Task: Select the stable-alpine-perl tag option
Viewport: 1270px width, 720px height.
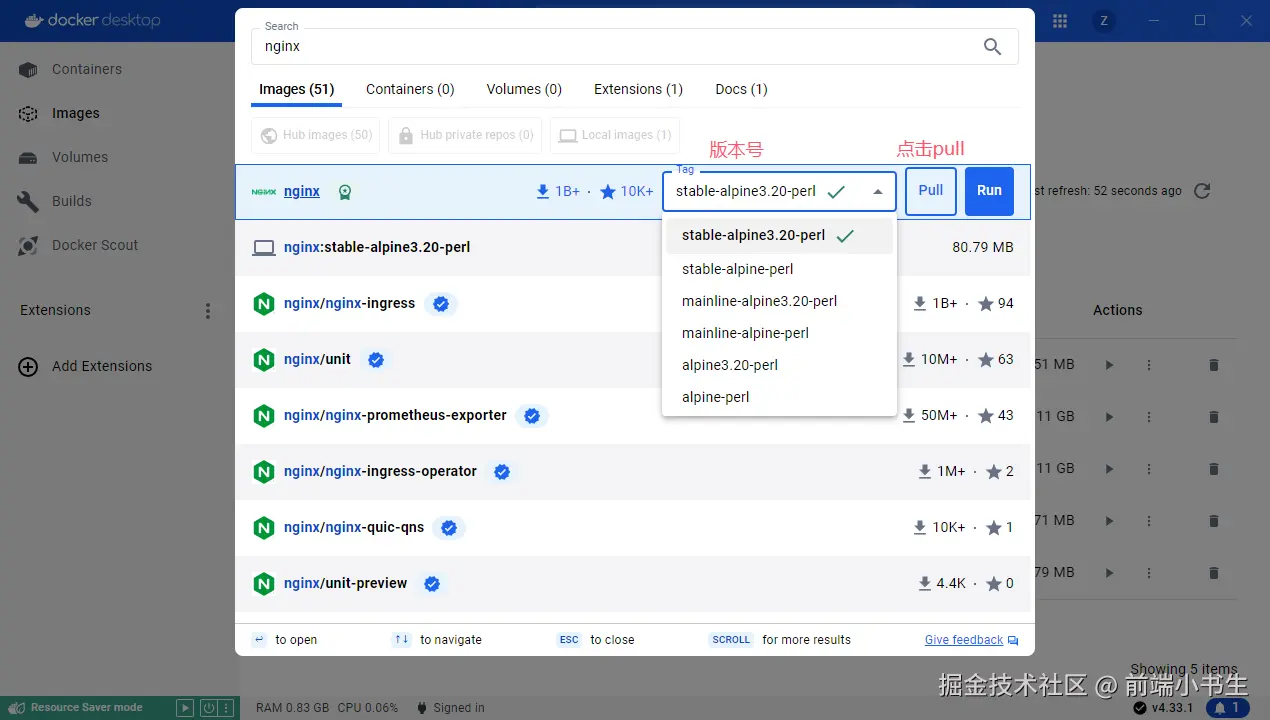Action: 779,269
